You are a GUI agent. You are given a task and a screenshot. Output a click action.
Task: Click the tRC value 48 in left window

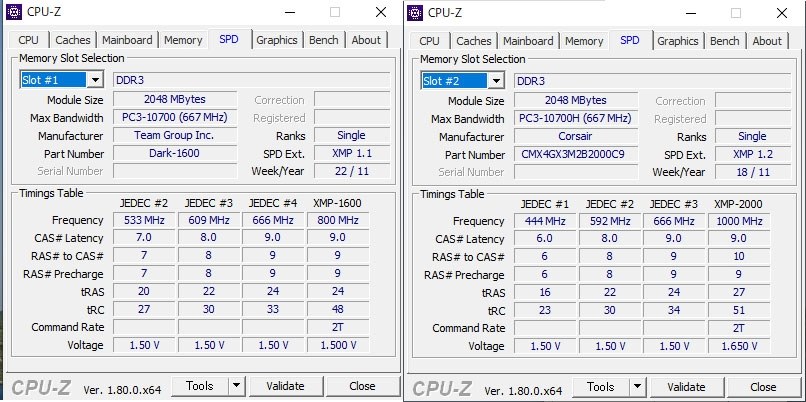[338, 309]
